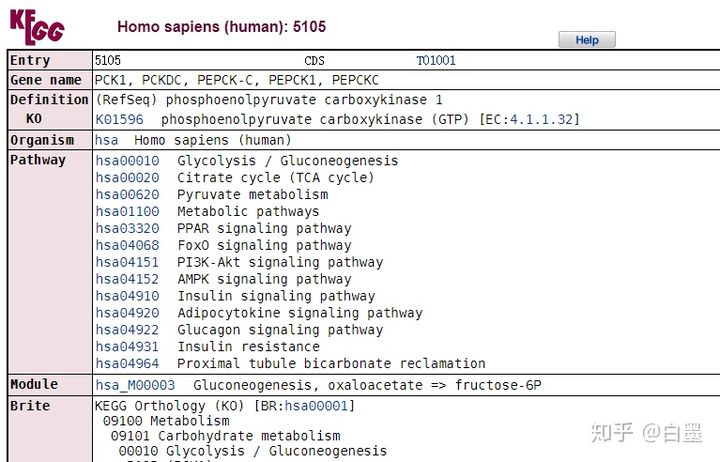
Task: Click entry number 5105 cell
Action: [x=108, y=61]
